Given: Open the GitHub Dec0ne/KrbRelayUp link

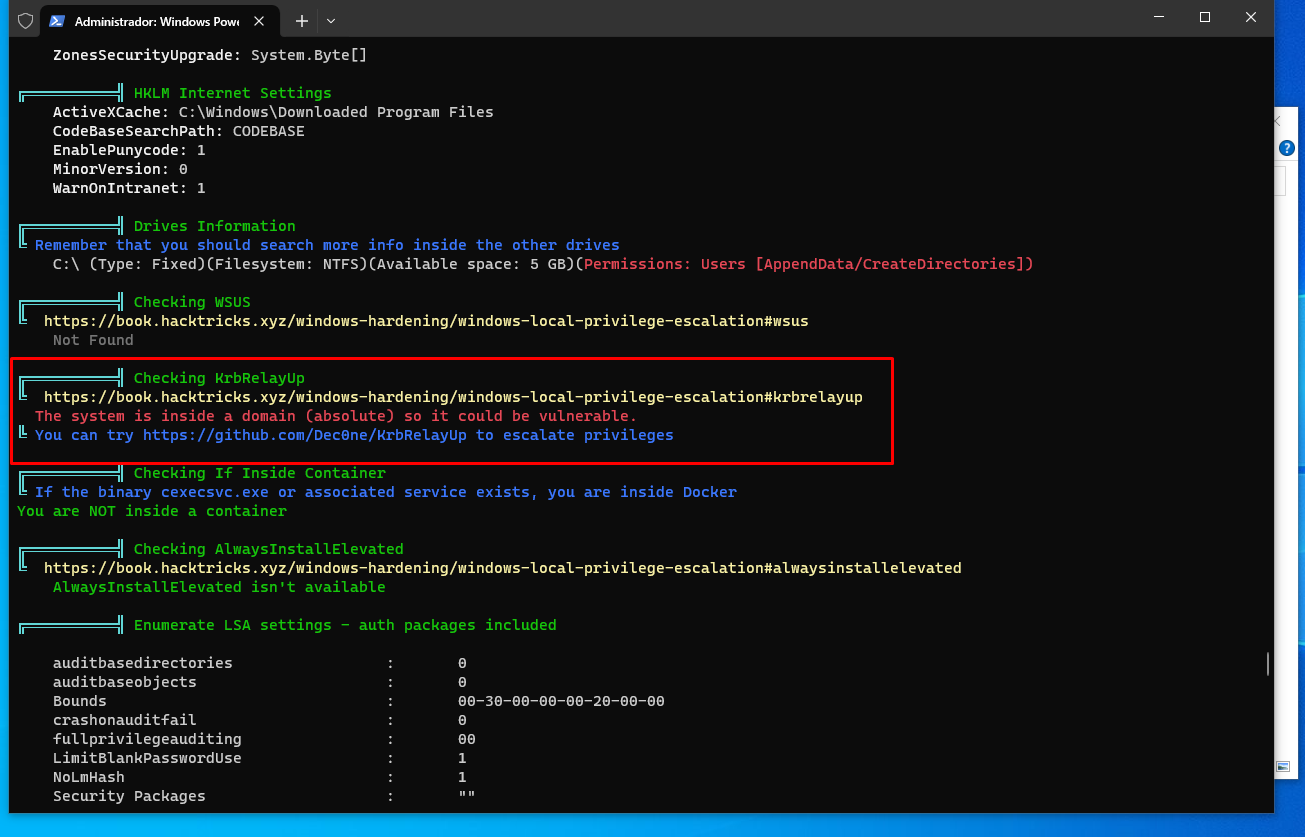Looking at the screenshot, I should tap(305, 435).
